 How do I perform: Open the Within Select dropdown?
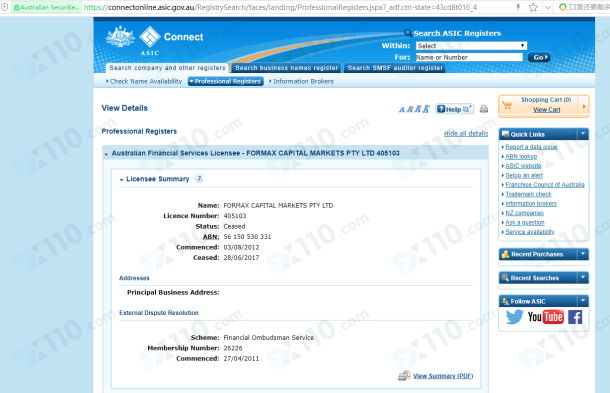point(471,46)
